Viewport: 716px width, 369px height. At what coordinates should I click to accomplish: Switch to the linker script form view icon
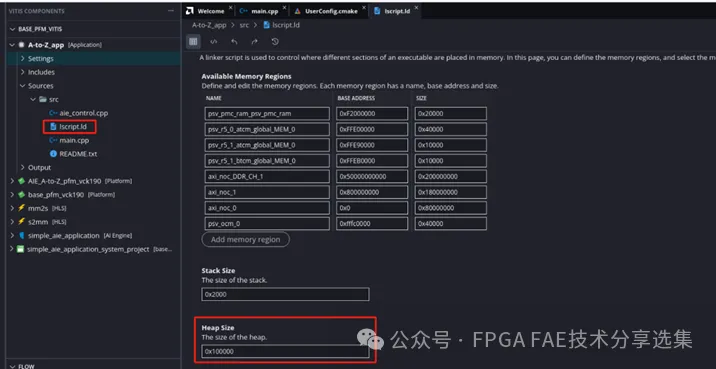pyautogui.click(x=193, y=42)
